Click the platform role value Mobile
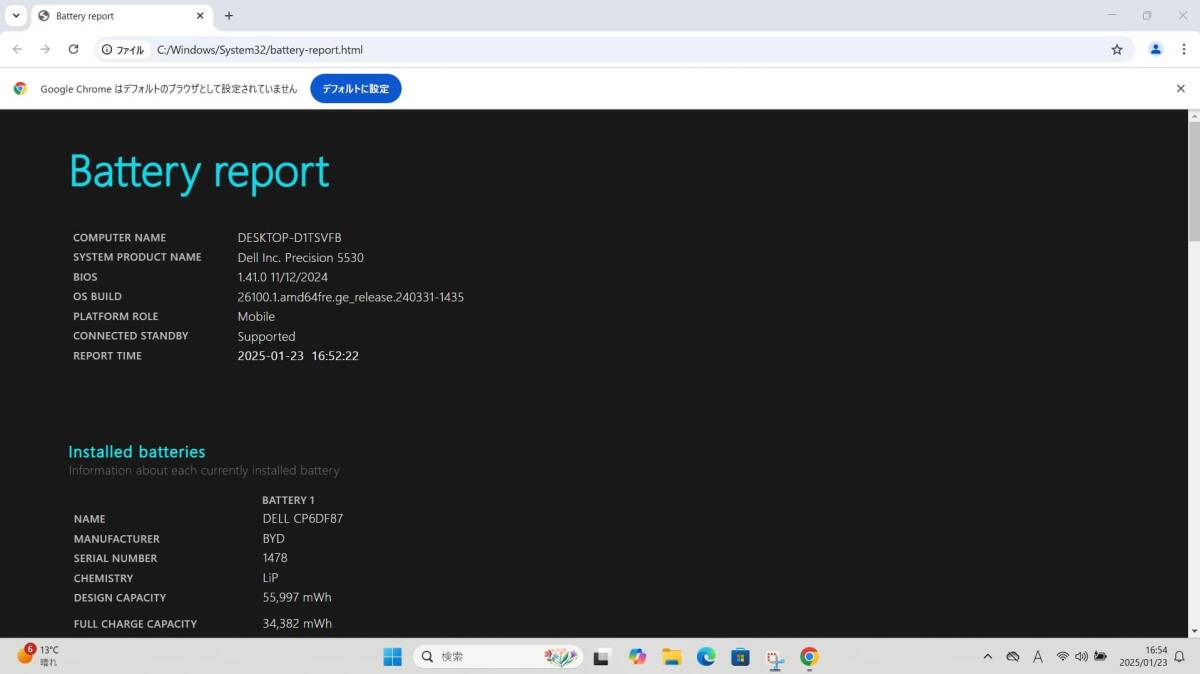 click(256, 316)
